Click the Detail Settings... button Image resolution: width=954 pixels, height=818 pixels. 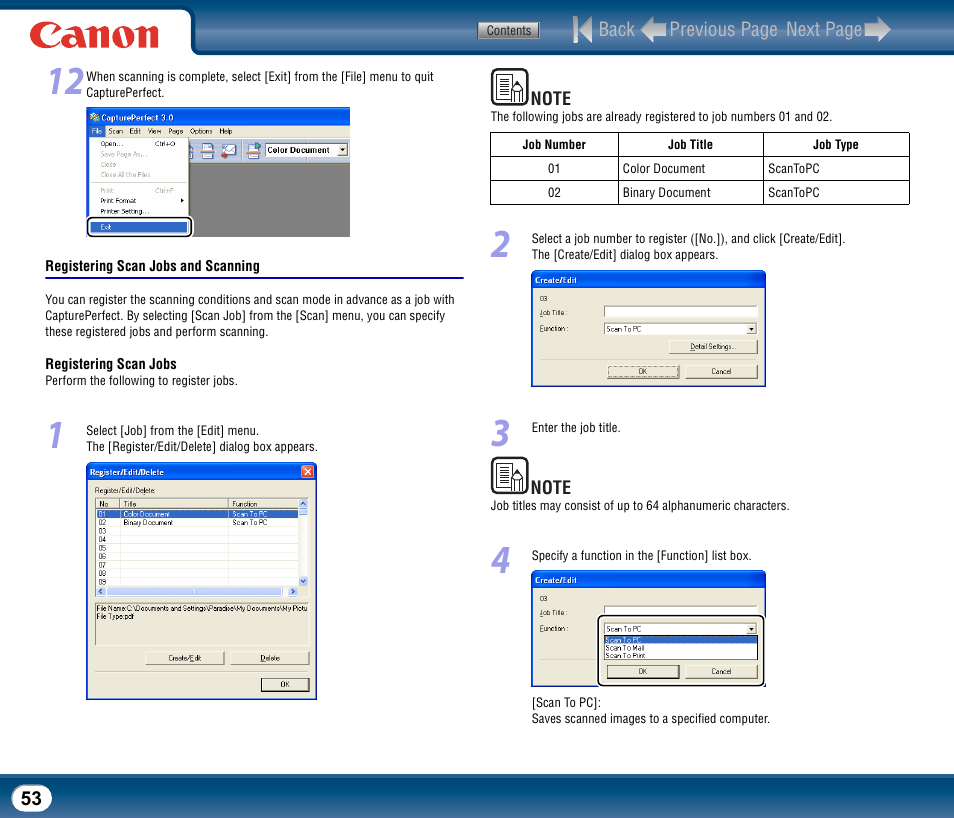click(x=713, y=346)
